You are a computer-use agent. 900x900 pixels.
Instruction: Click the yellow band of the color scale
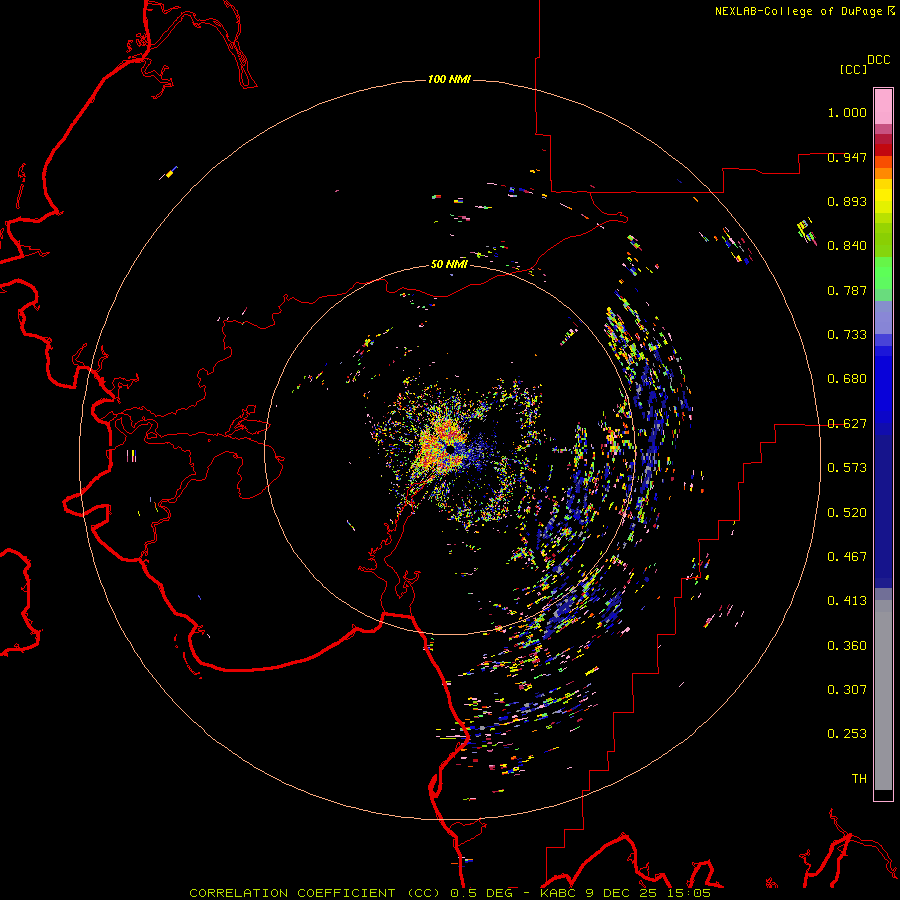tap(883, 196)
